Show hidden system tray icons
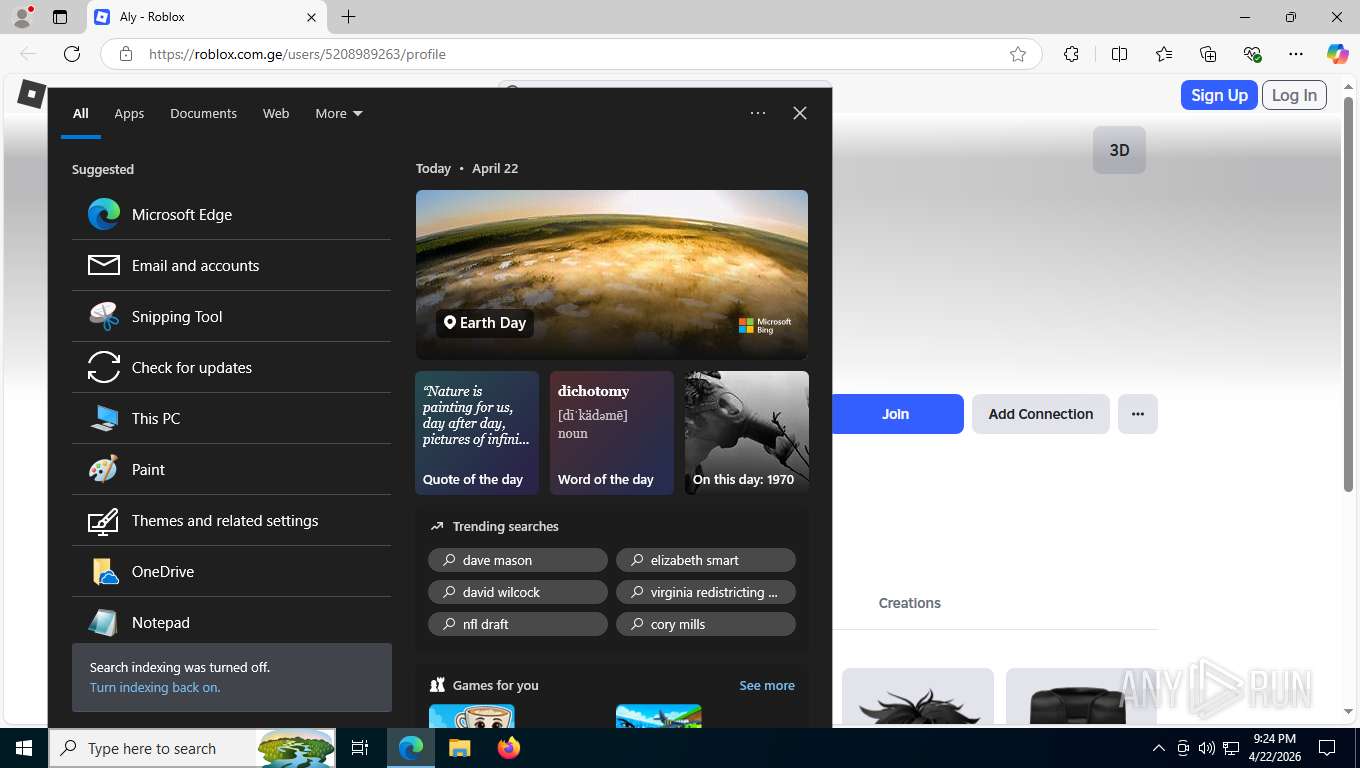The height and width of the screenshot is (768, 1360). (1159, 748)
